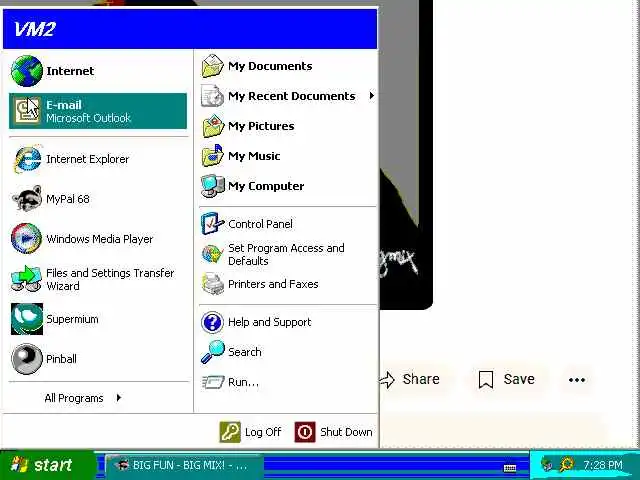The image size is (640, 480).
Task: Click the 7:28 PM clock
Action: [x=603, y=465]
